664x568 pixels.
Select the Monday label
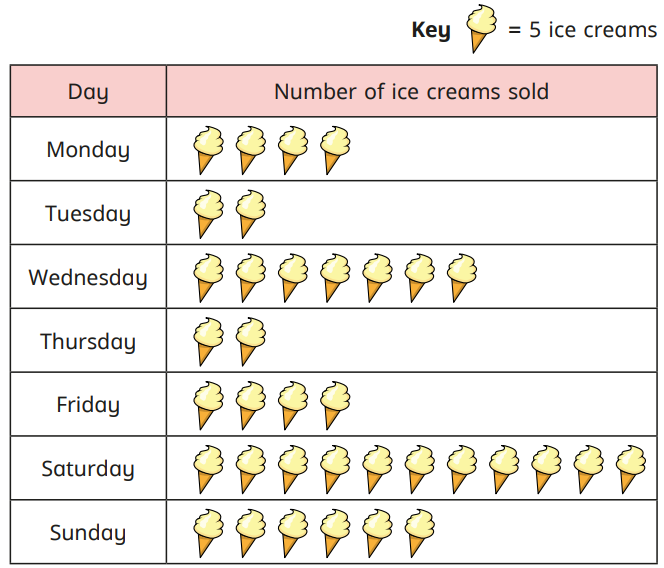88,150
